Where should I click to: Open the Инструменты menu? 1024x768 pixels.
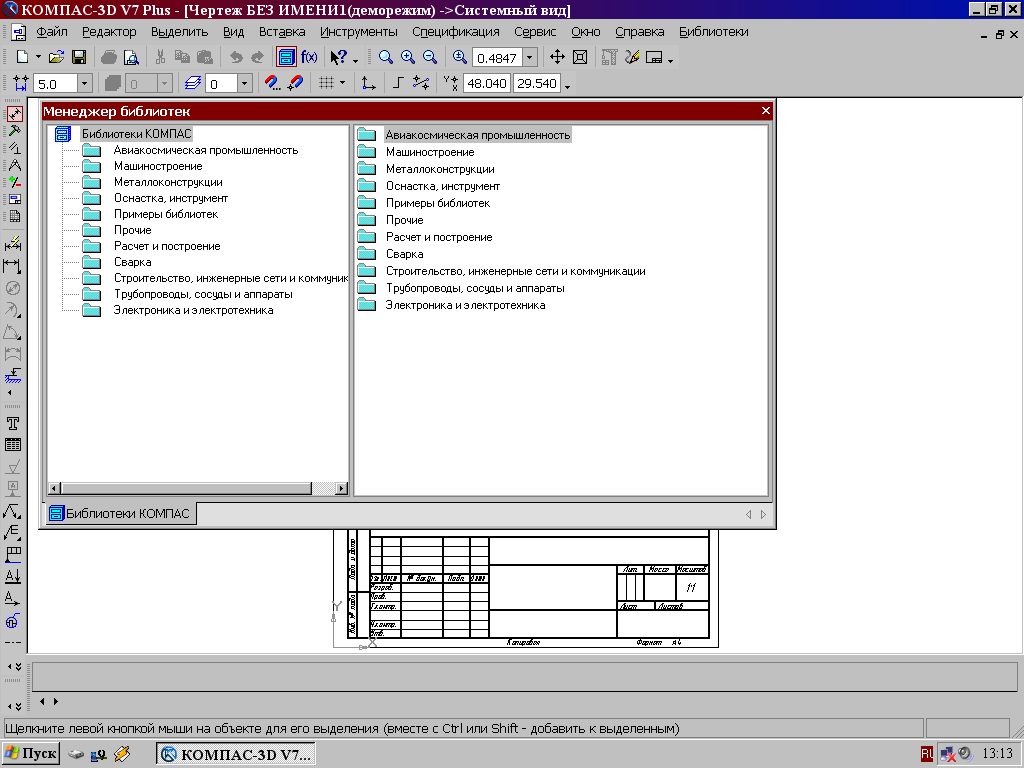point(359,32)
